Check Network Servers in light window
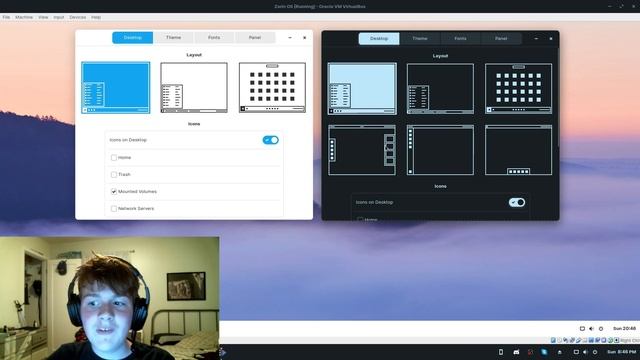 [114, 209]
